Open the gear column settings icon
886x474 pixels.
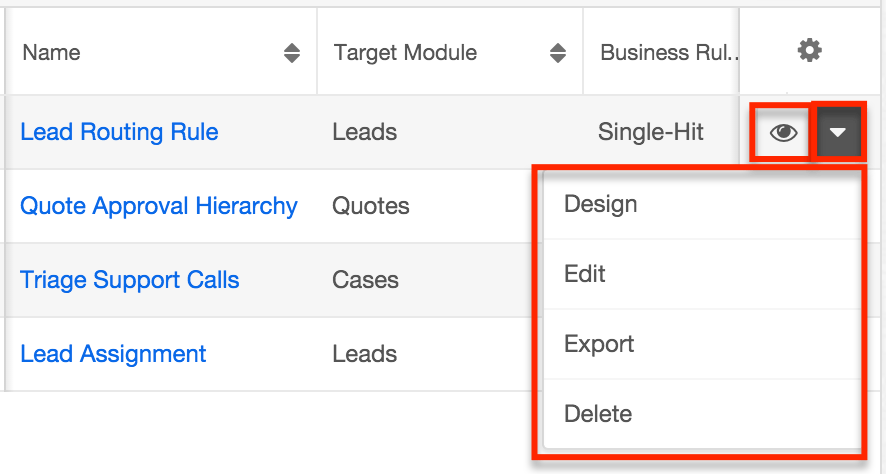pos(809,50)
